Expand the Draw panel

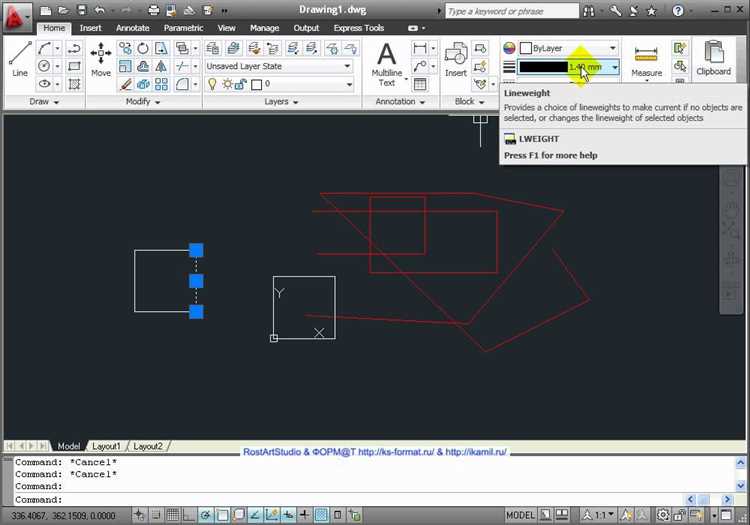coord(44,102)
